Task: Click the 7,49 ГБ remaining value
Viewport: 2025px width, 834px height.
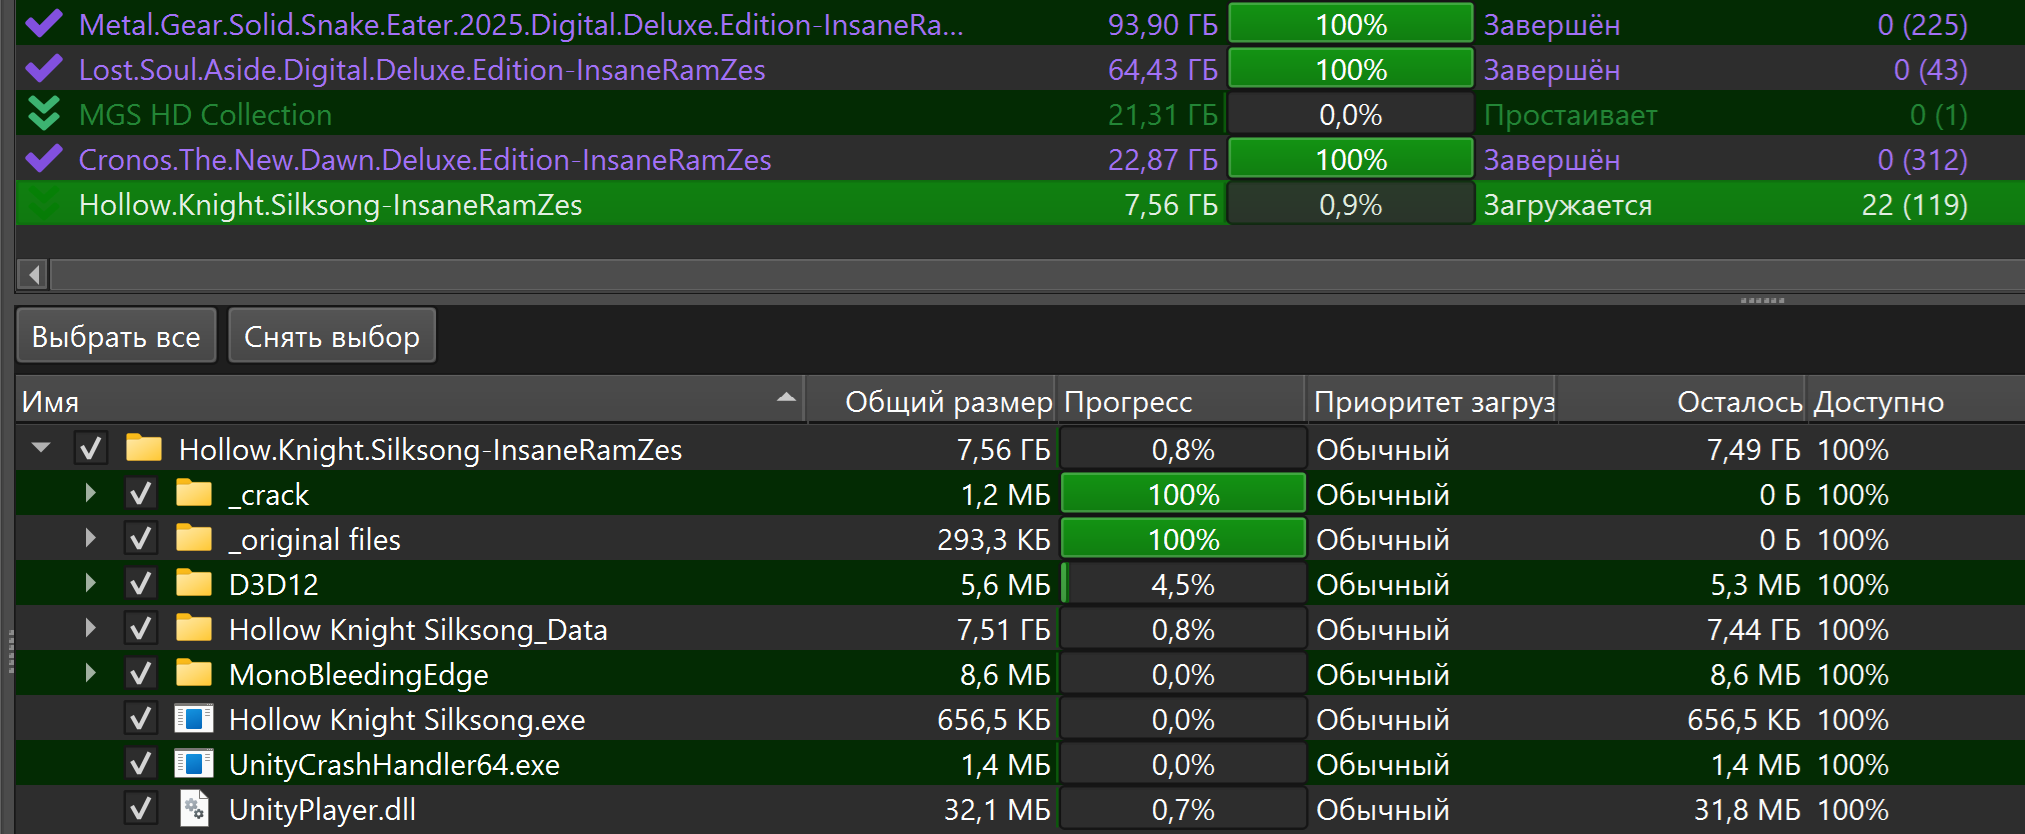Action: click(1754, 450)
